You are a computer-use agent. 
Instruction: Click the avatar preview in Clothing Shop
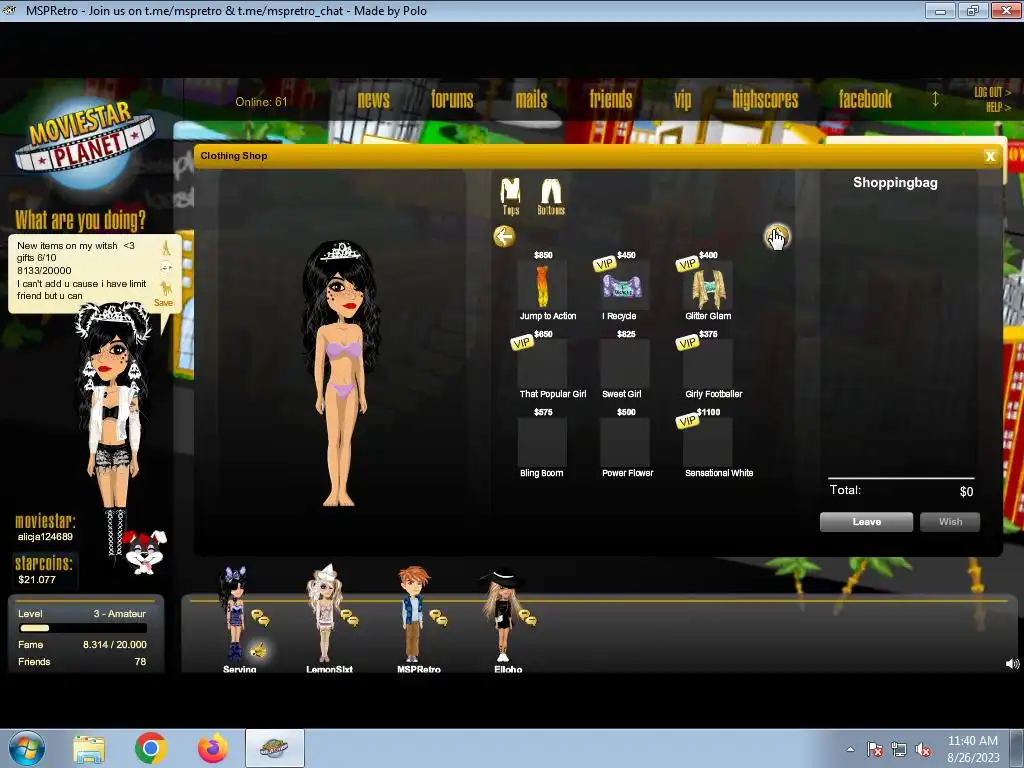(x=340, y=374)
